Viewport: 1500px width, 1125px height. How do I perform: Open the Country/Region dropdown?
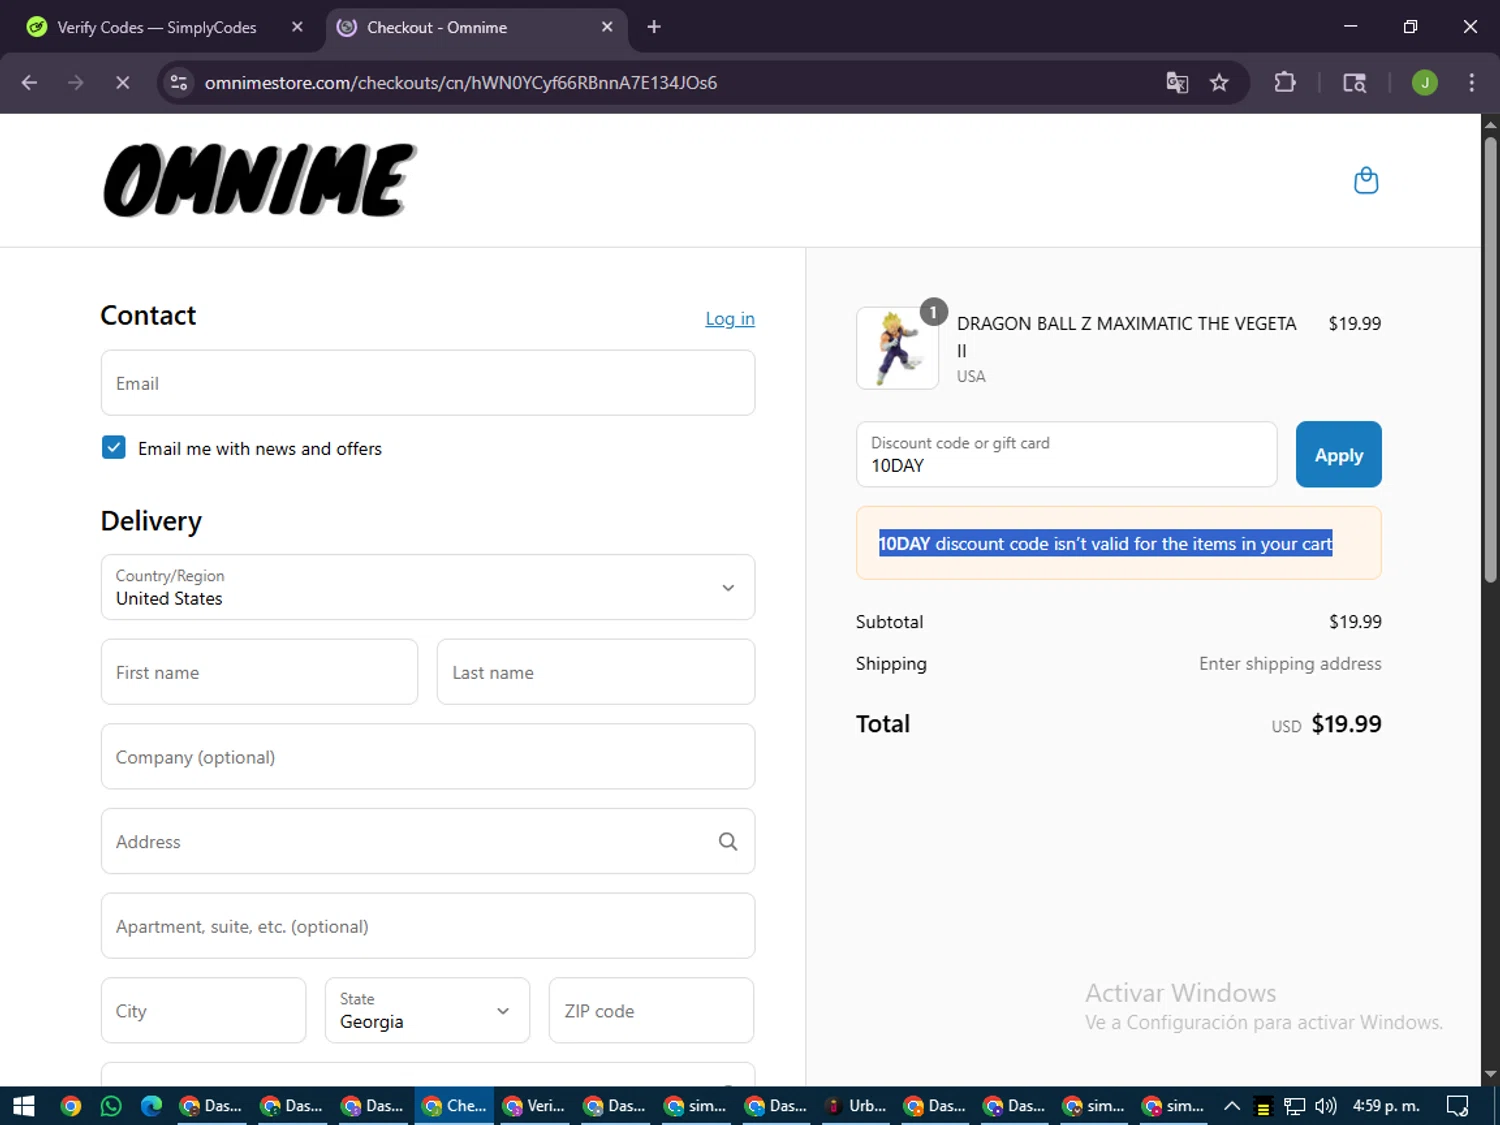tap(428, 587)
